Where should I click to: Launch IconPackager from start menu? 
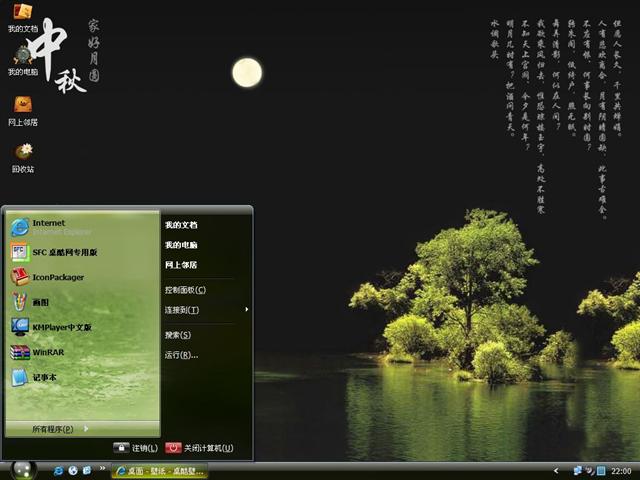pyautogui.click(x=47, y=277)
